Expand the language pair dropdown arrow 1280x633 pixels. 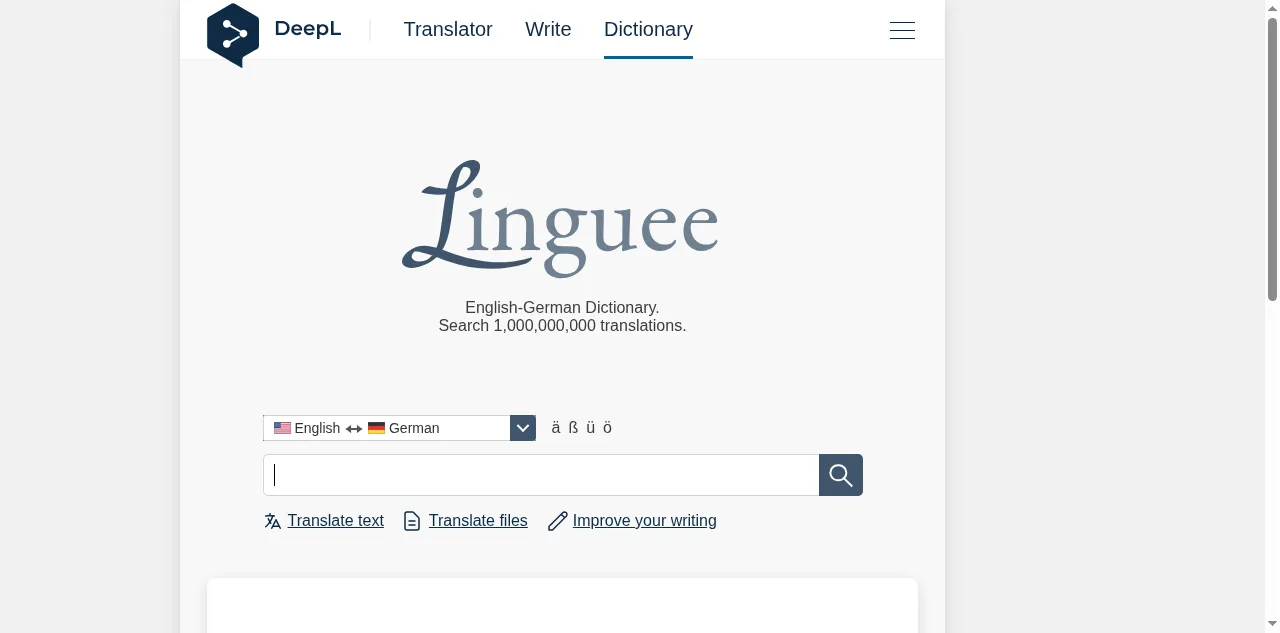click(x=523, y=428)
